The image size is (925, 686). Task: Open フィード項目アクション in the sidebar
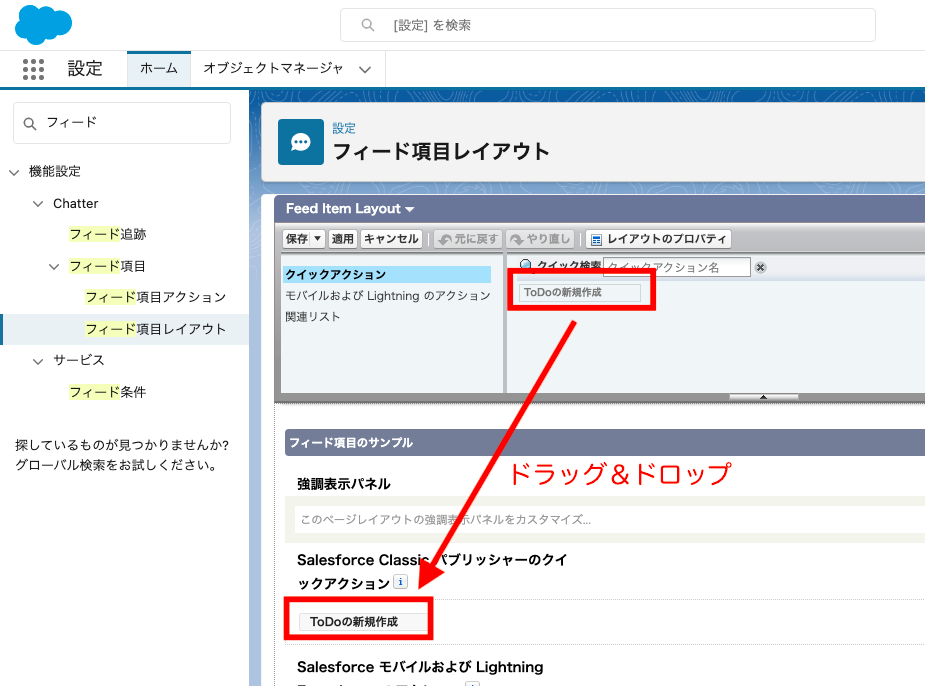pyautogui.click(x=156, y=297)
